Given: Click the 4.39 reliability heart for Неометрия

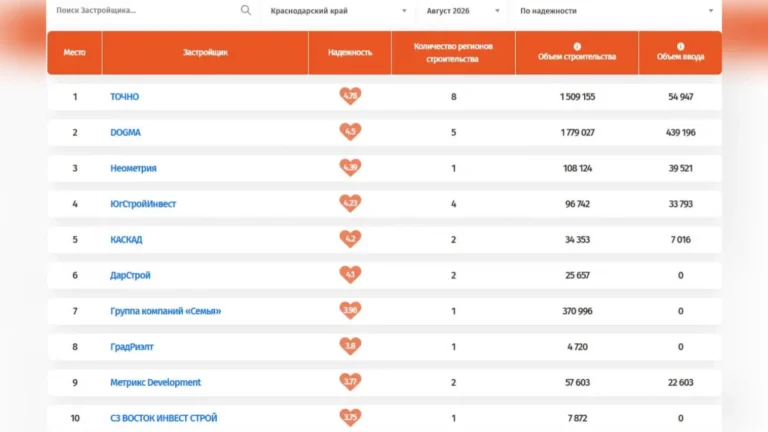Looking at the screenshot, I should click(x=350, y=167).
